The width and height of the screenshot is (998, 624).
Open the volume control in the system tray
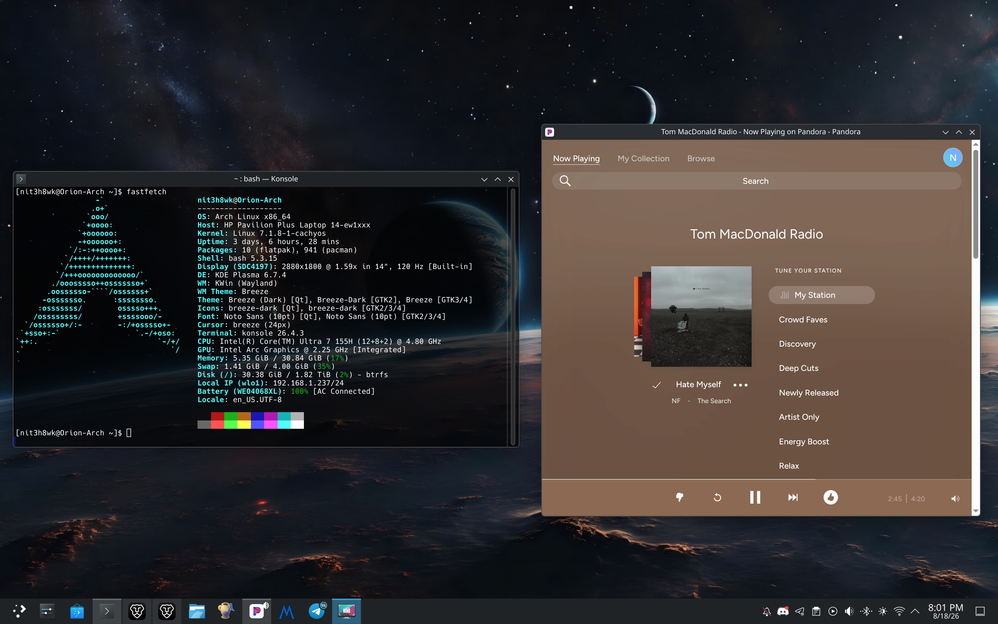click(x=849, y=611)
